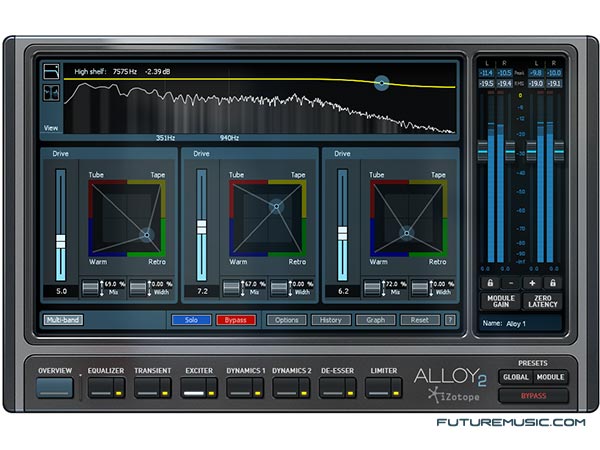Toggle Exciter module power indicator
This screenshot has width=600, height=450.
pyautogui.click(x=211, y=393)
